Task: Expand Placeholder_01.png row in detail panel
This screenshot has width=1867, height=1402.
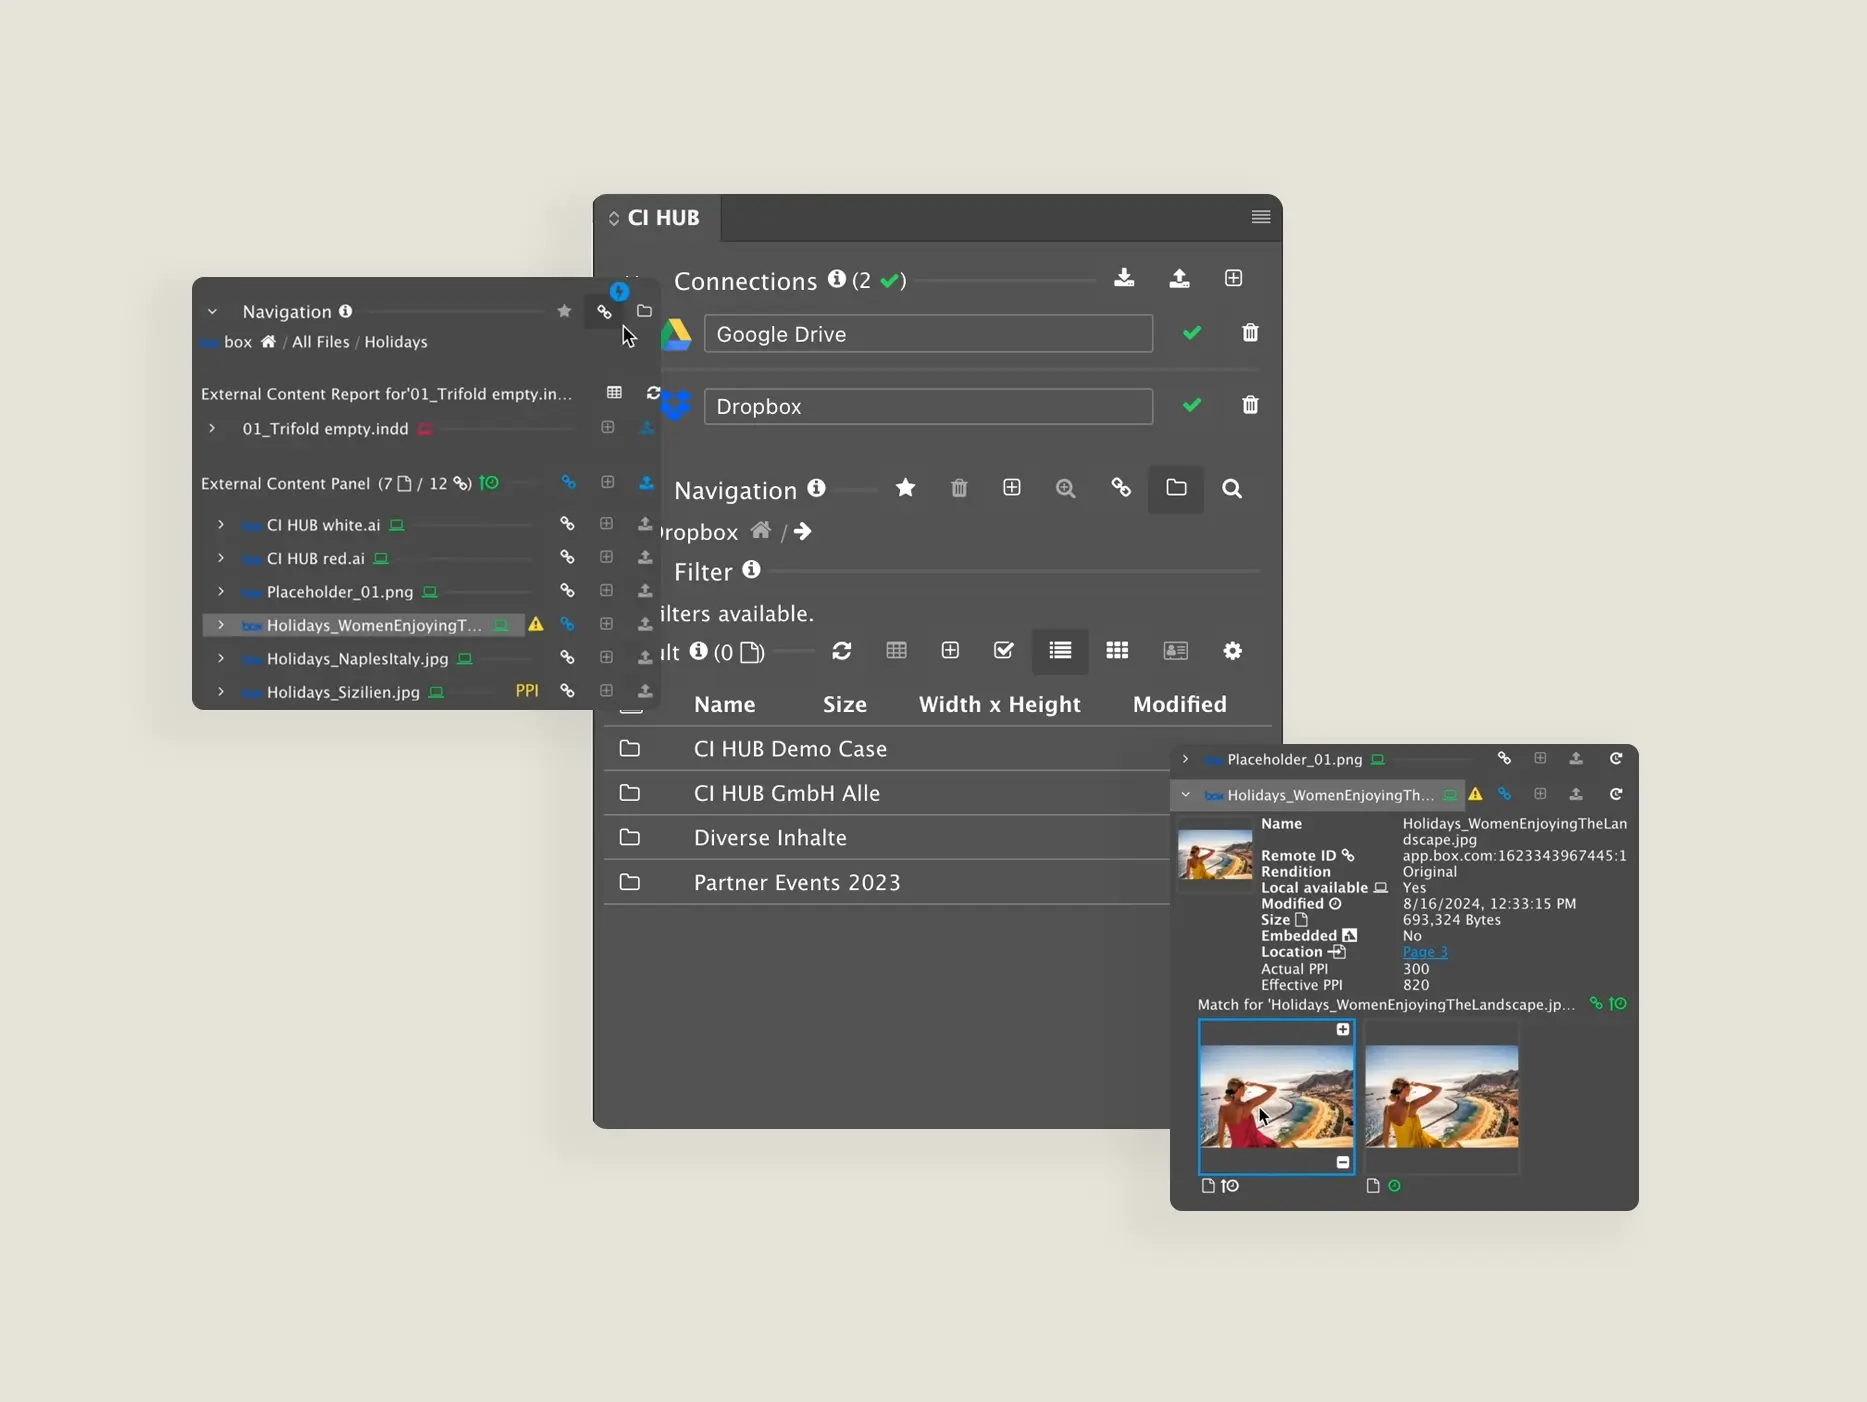Action: tap(1185, 759)
